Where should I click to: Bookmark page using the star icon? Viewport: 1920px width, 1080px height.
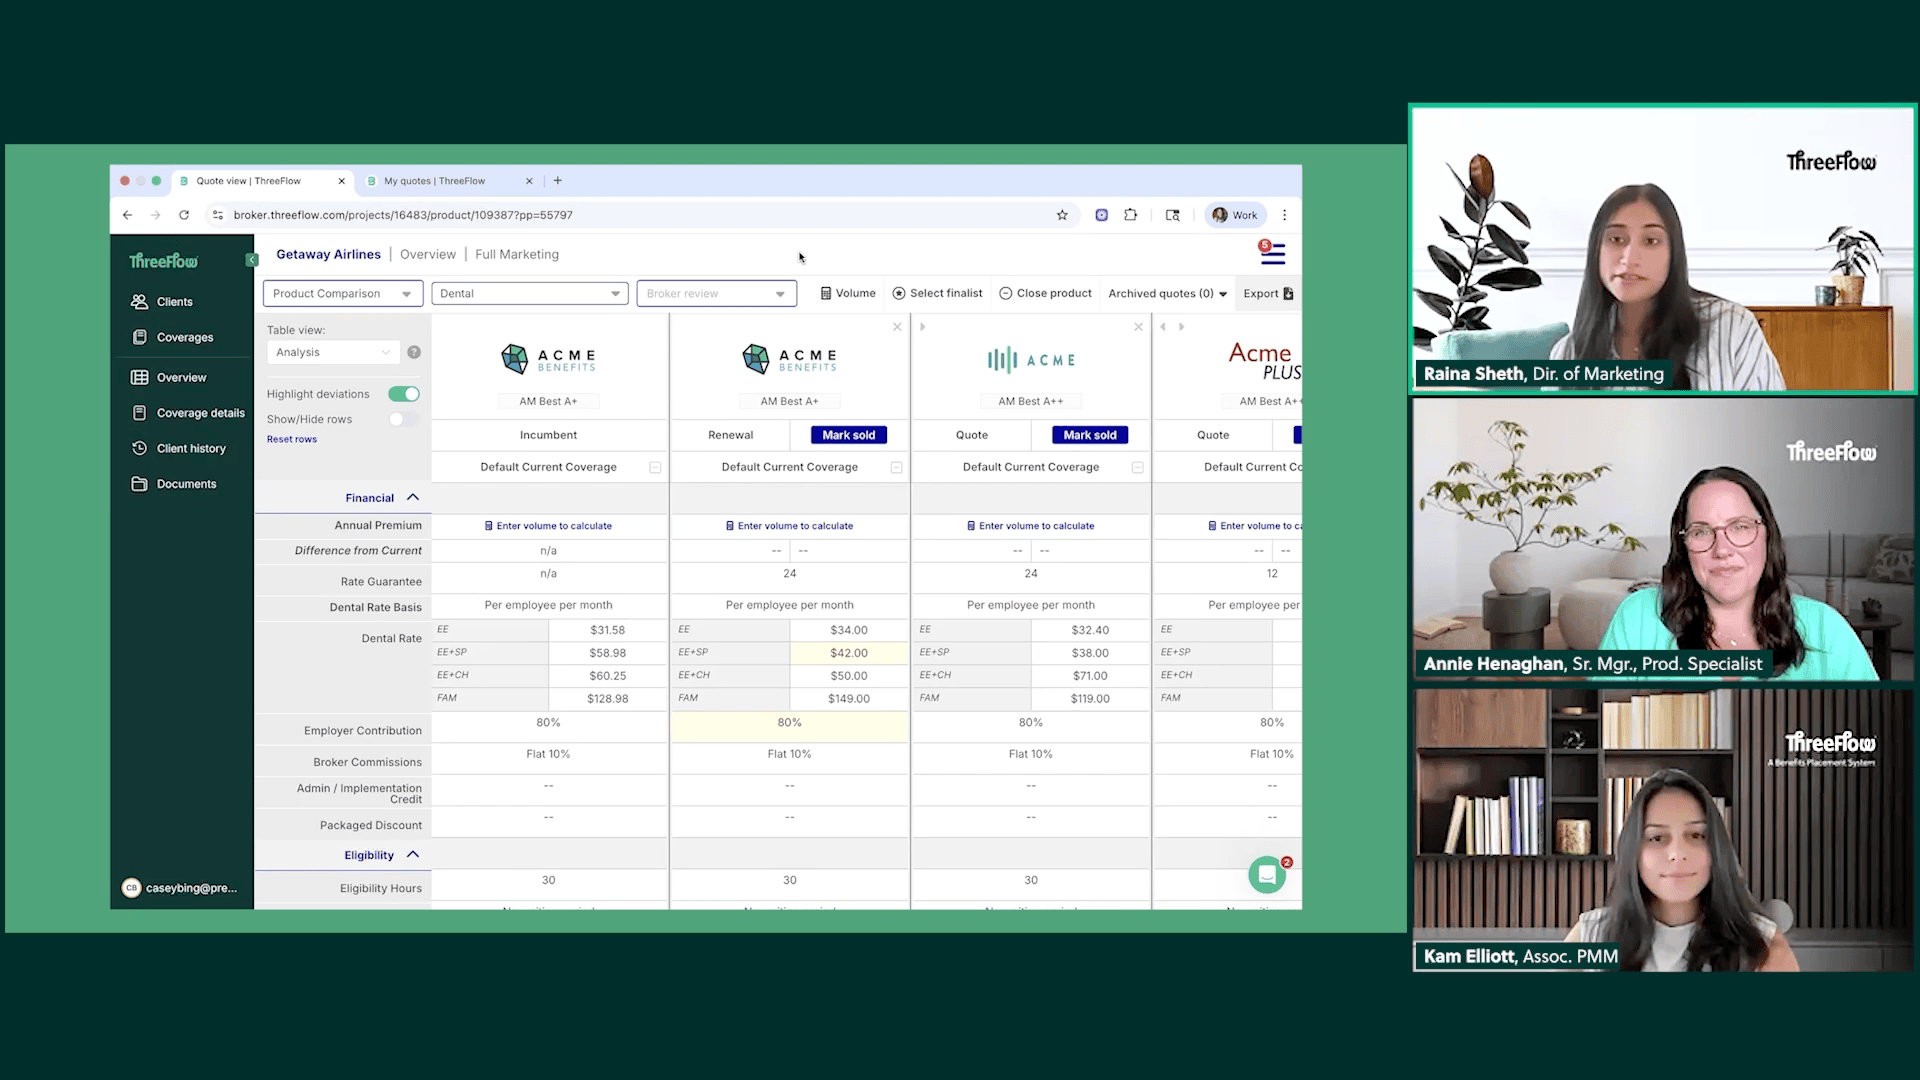click(x=1062, y=215)
